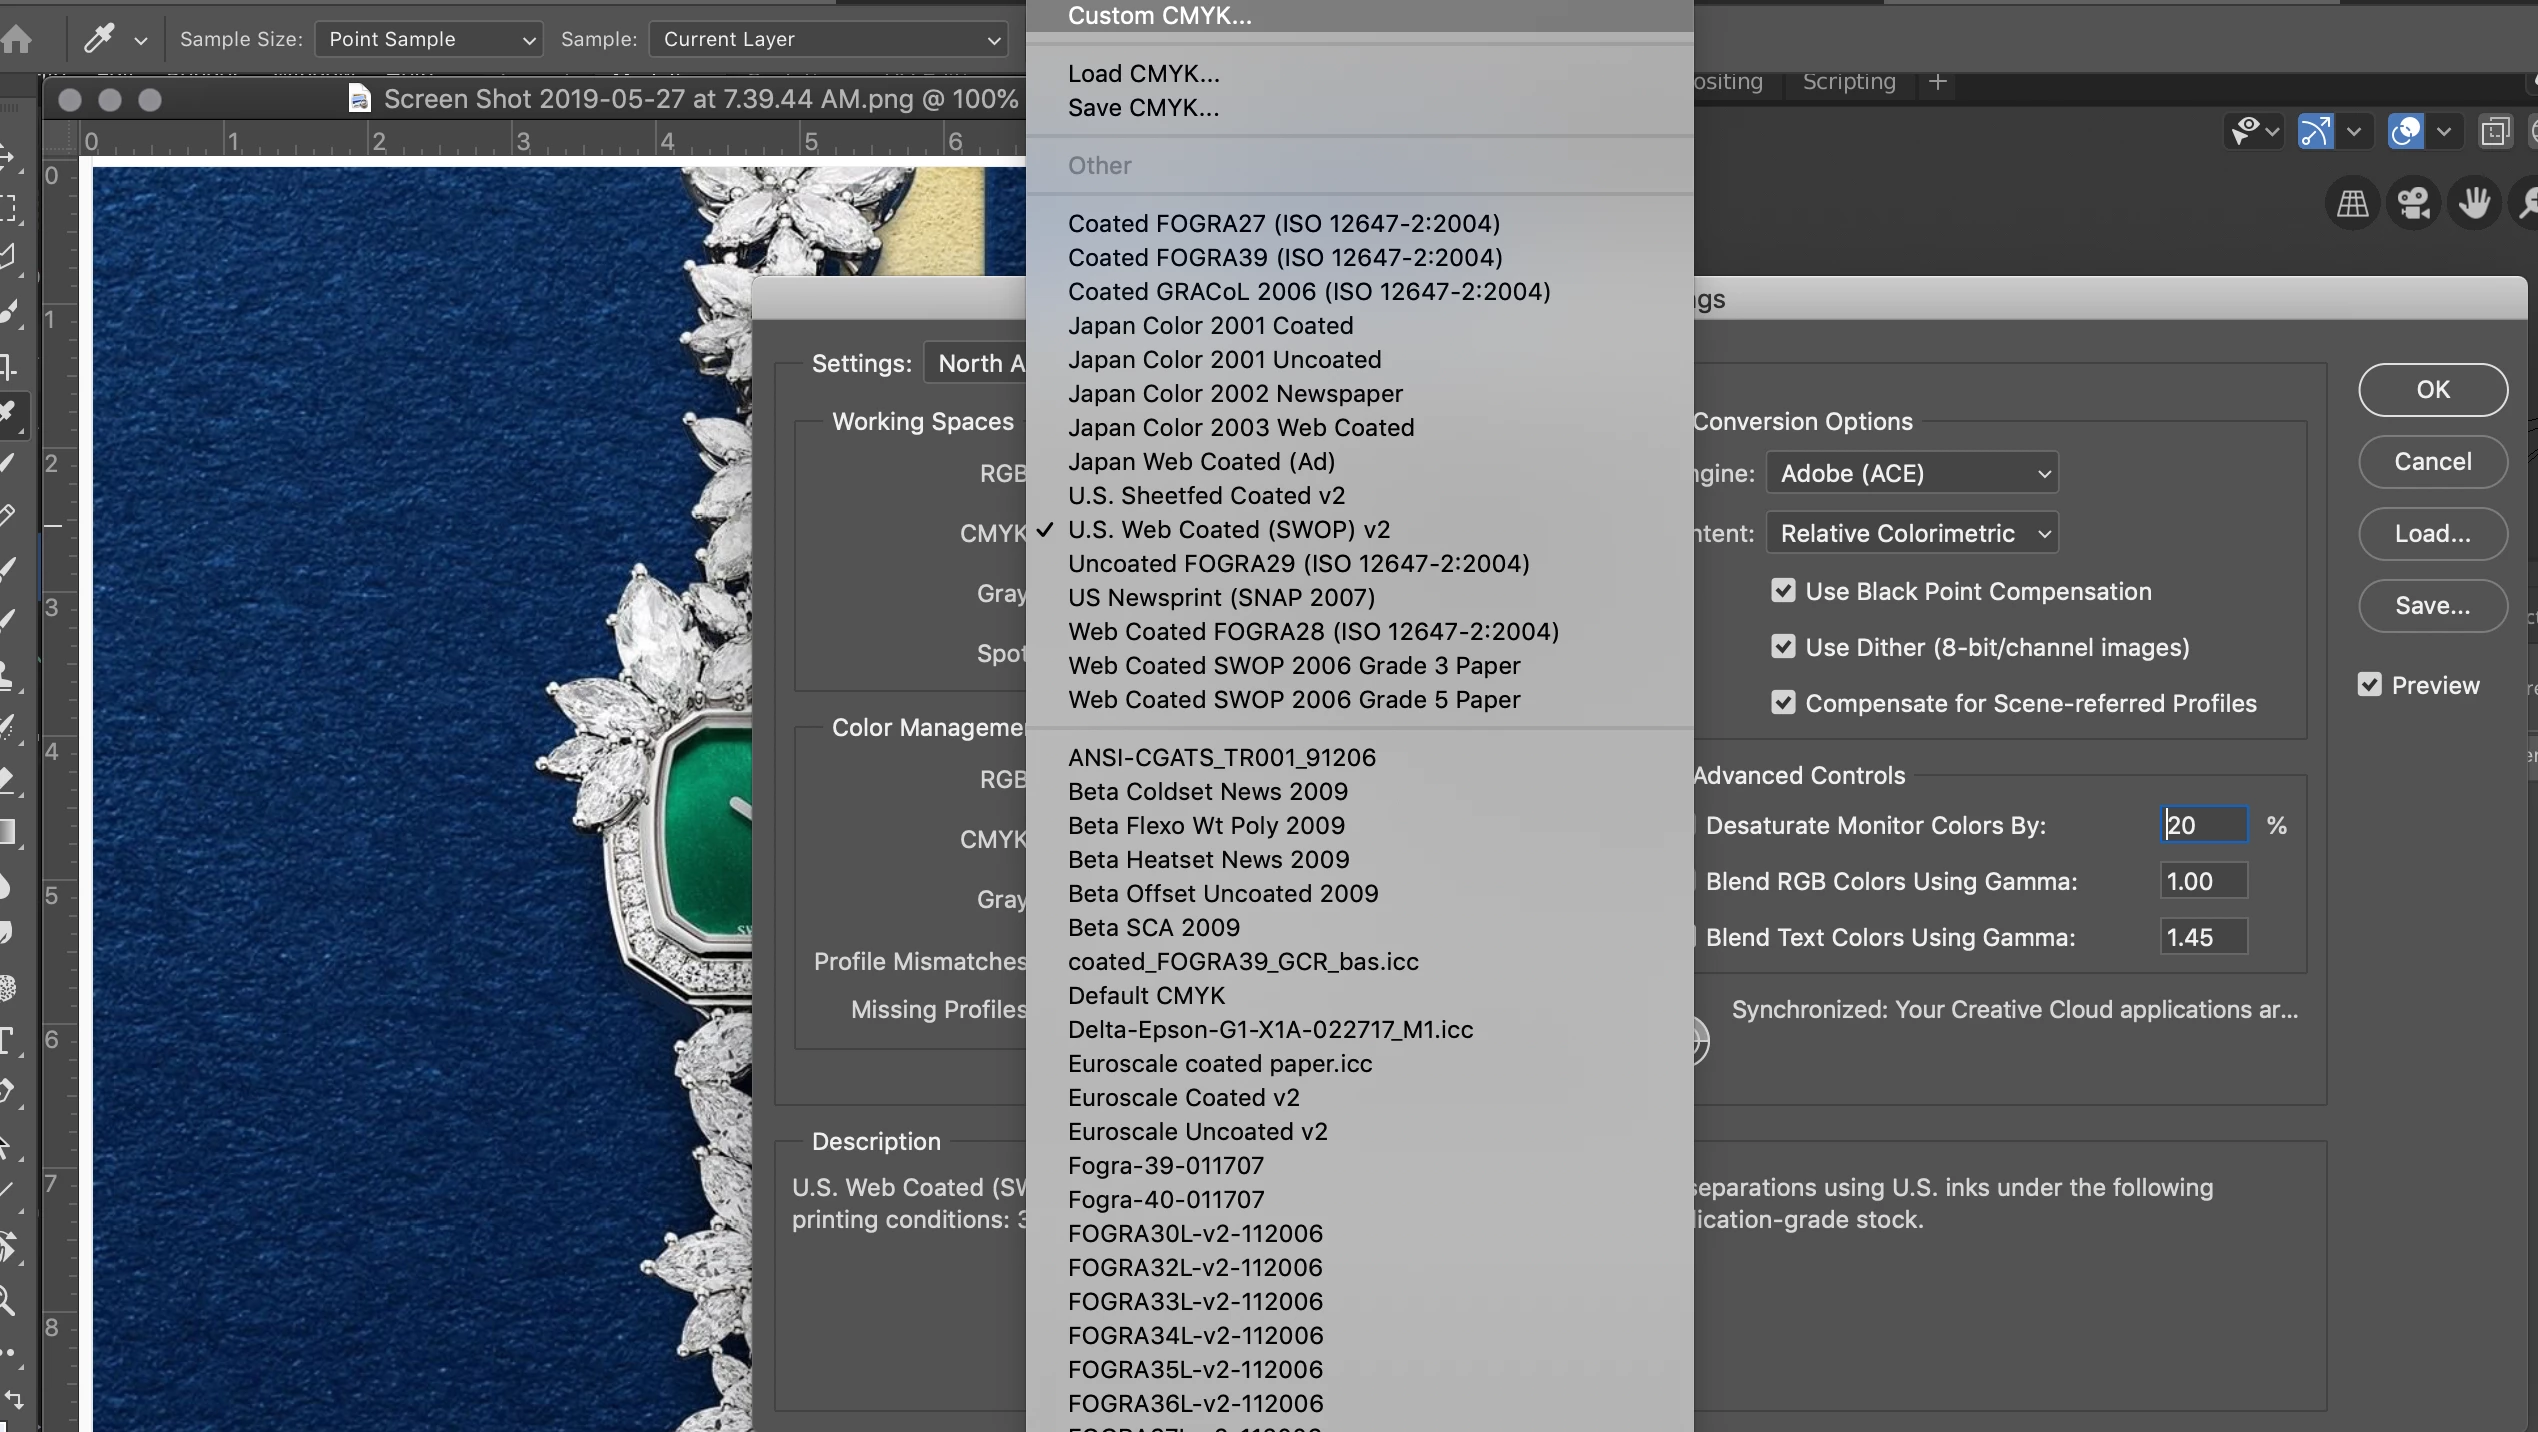Toggle the show overlays icon
This screenshot has height=1432, width=2538.
pyautogui.click(x=2406, y=131)
